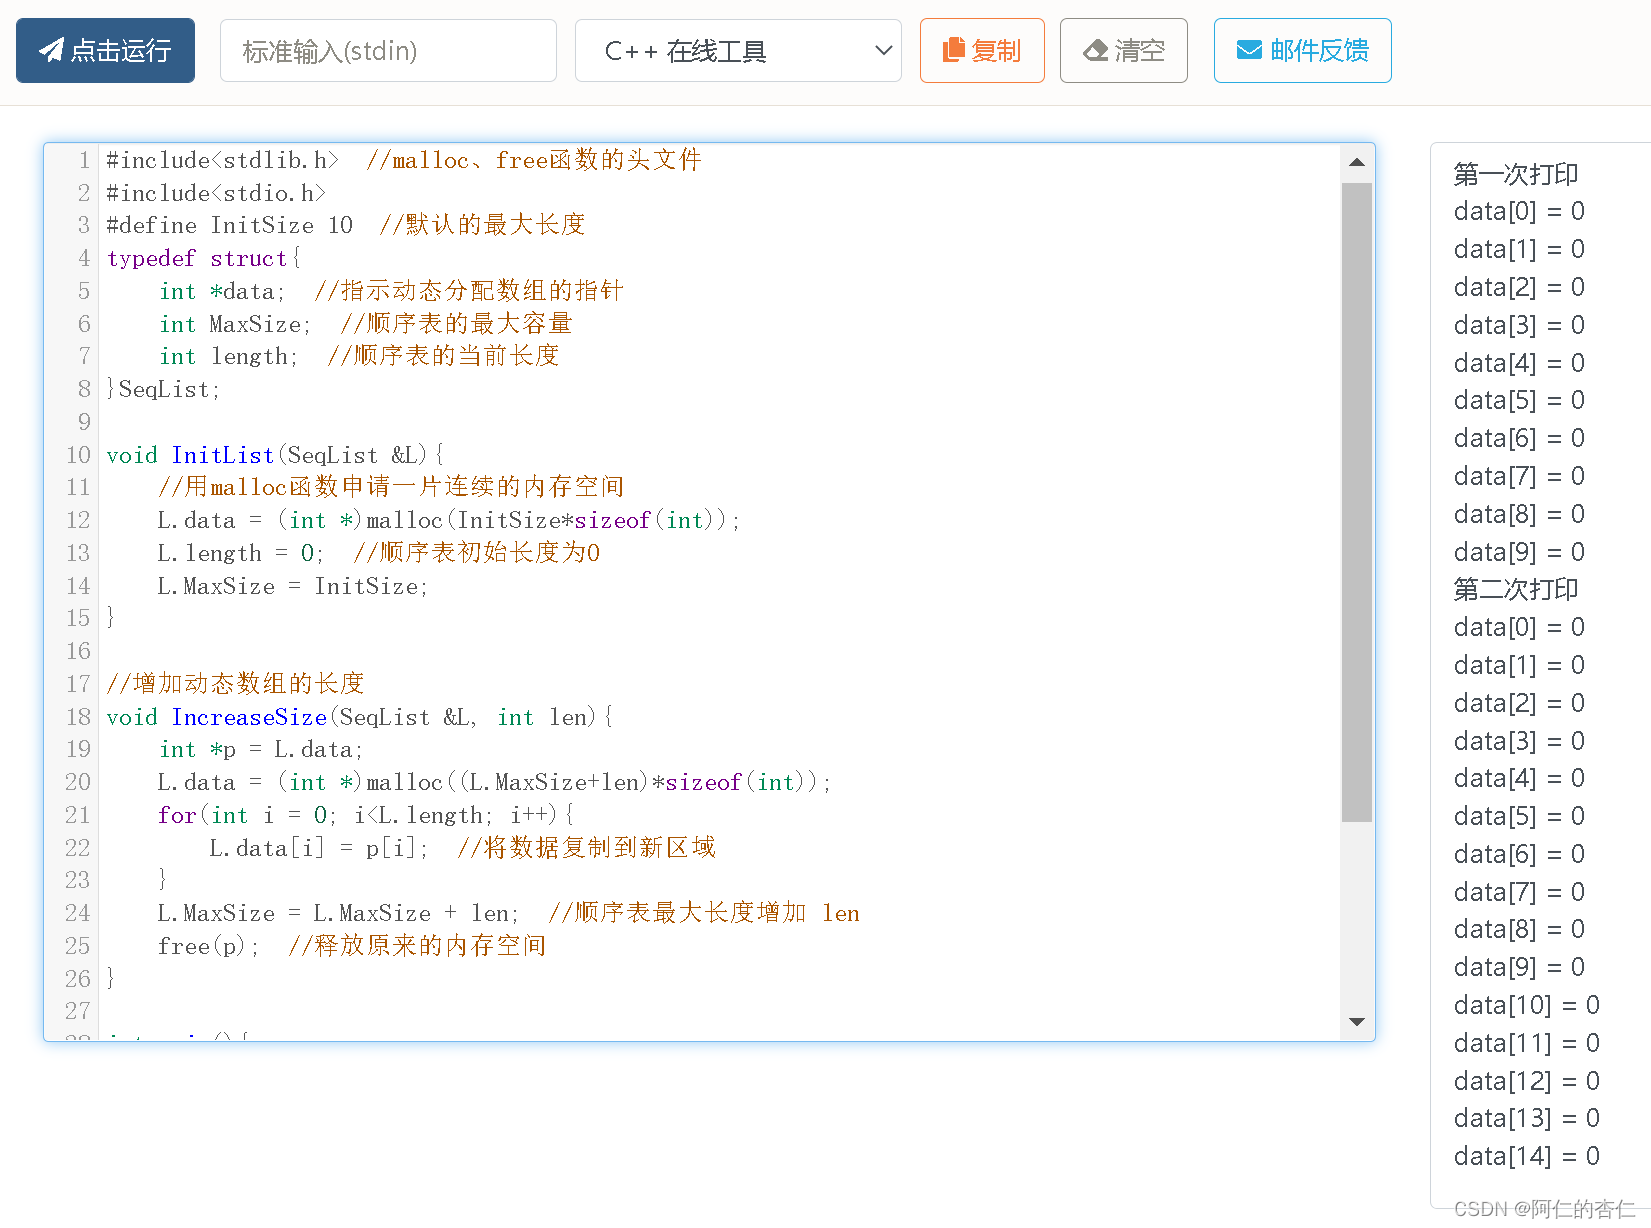Click the data[0] = 0 output line
This screenshot has width=1651, height=1228.
(x=1518, y=211)
